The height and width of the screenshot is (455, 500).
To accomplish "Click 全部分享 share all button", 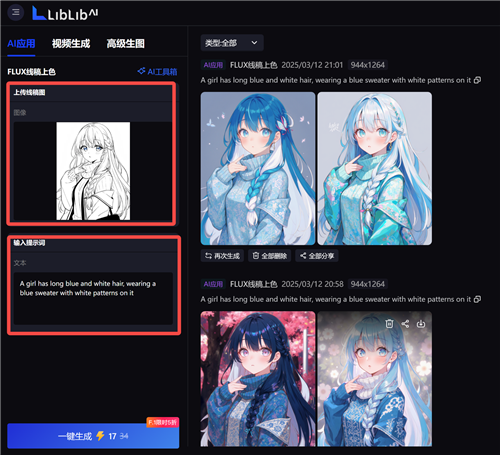I will coord(317,256).
